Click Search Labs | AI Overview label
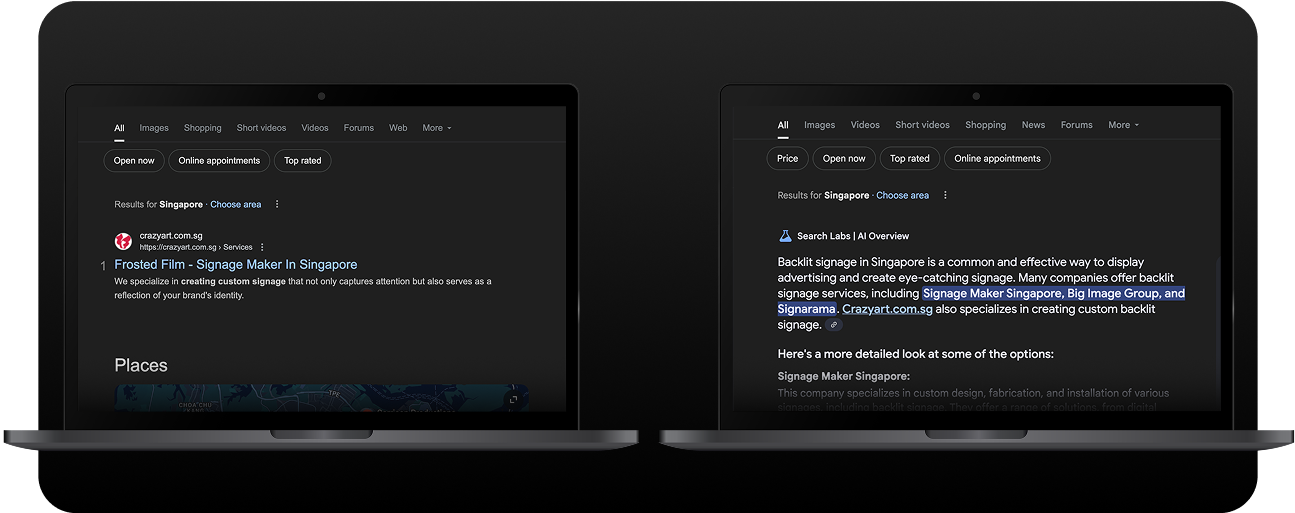1295x513 pixels. (853, 236)
